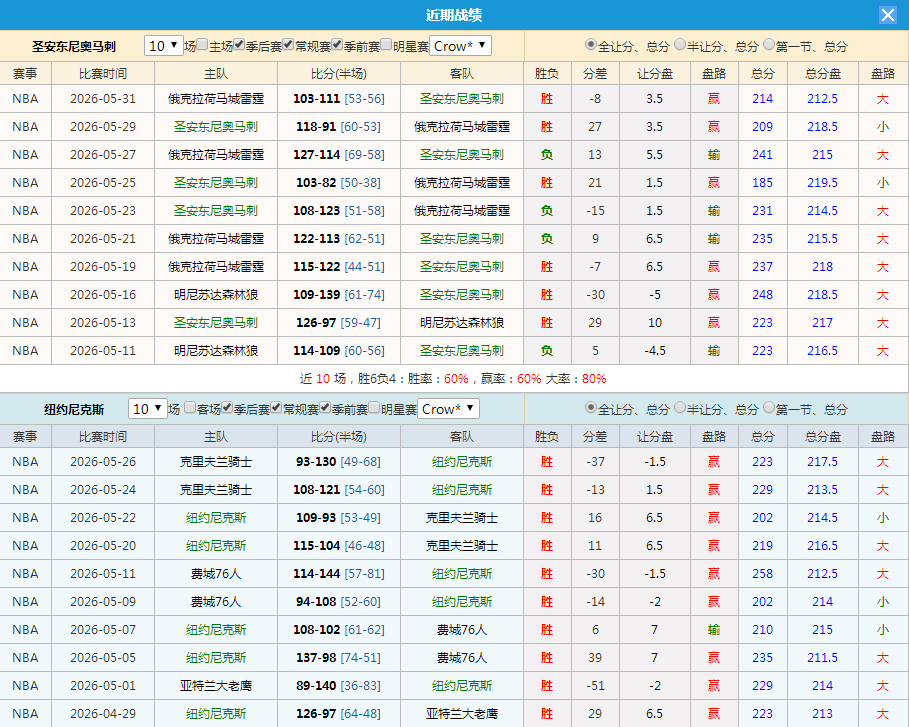The height and width of the screenshot is (727, 909).
Task: Click the 93-130 score for 克里夫兰骑士 game
Action: (x=317, y=461)
